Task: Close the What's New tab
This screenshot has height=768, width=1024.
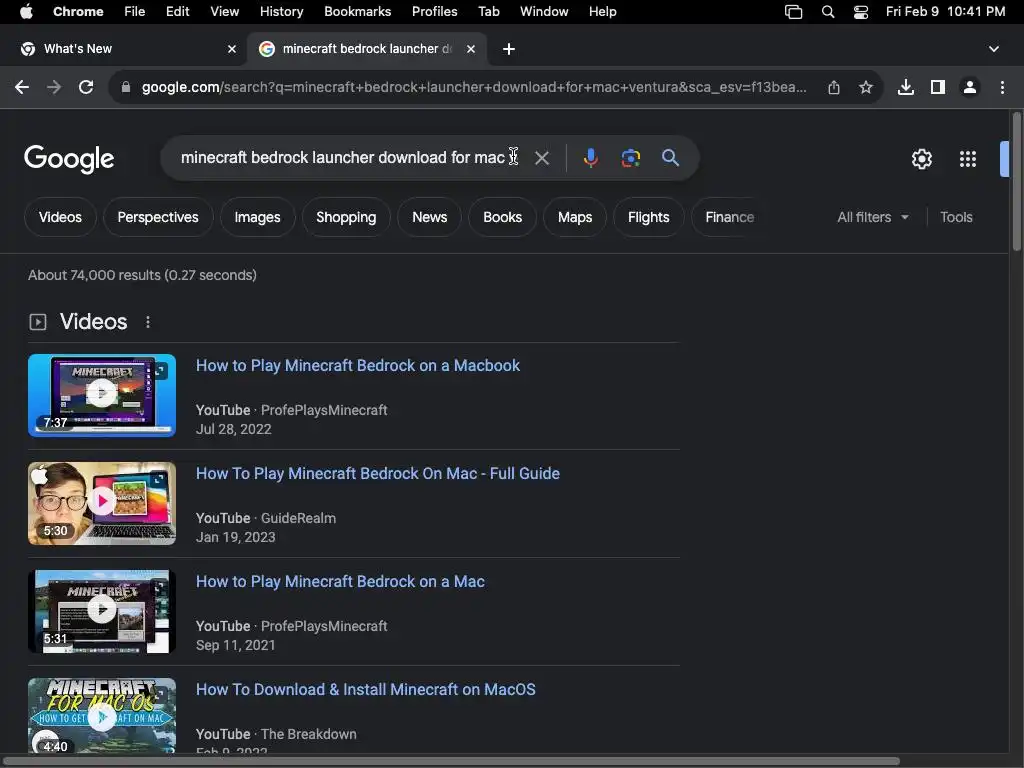Action: (x=232, y=49)
